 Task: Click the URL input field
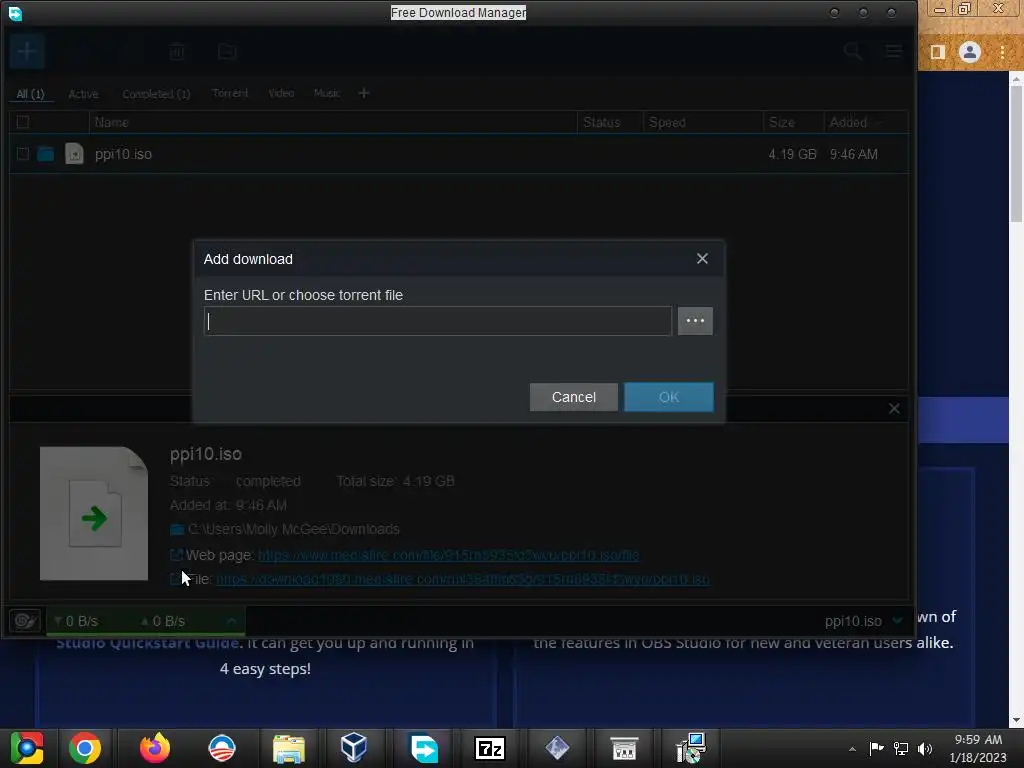point(438,321)
